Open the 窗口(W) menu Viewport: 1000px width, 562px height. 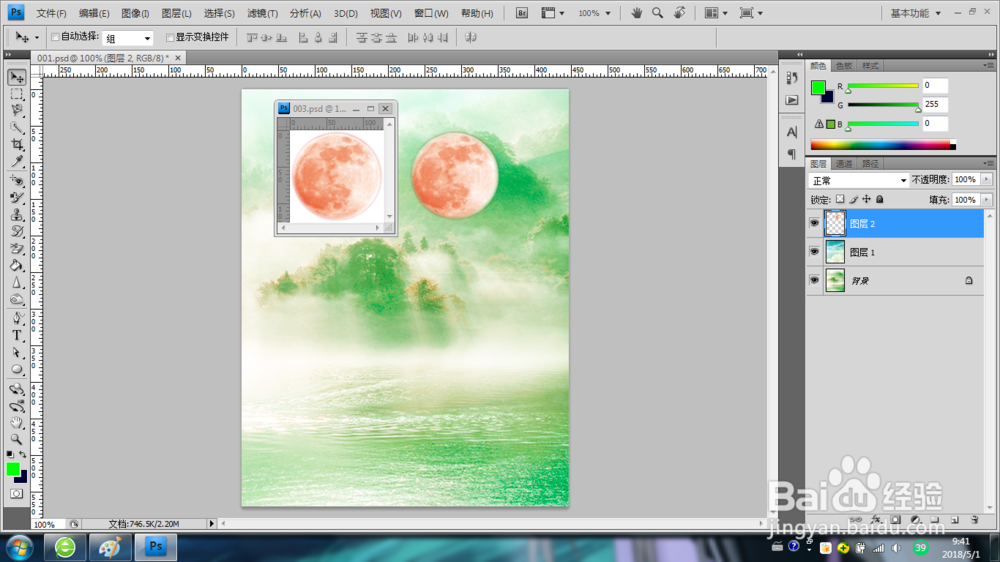click(431, 13)
